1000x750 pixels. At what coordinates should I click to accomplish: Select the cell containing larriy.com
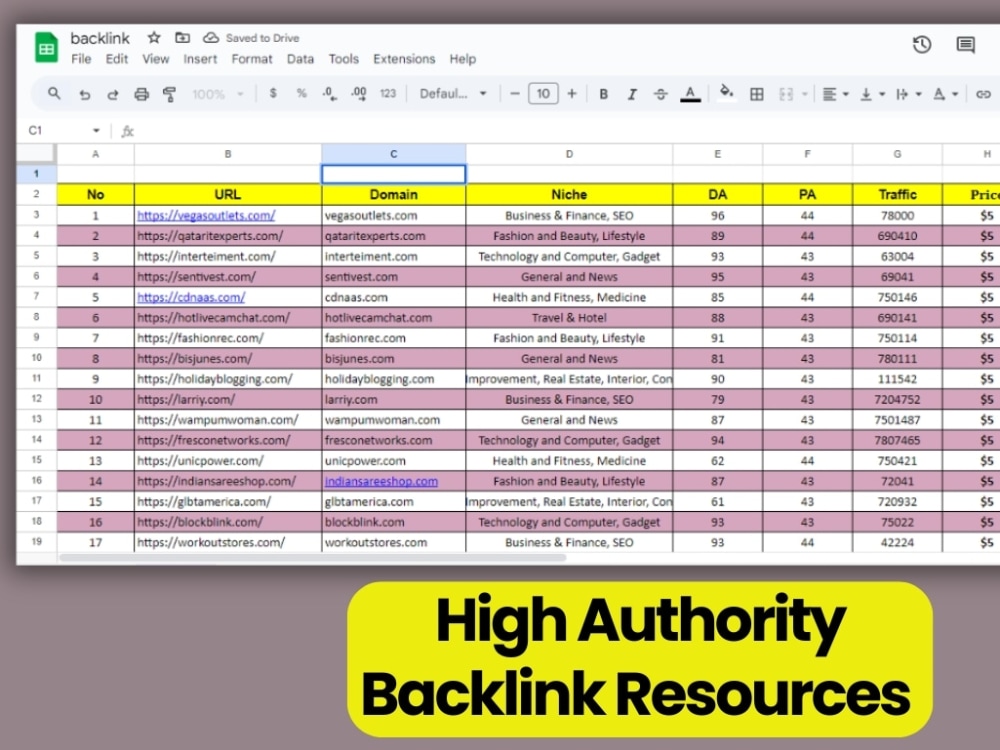pos(393,399)
